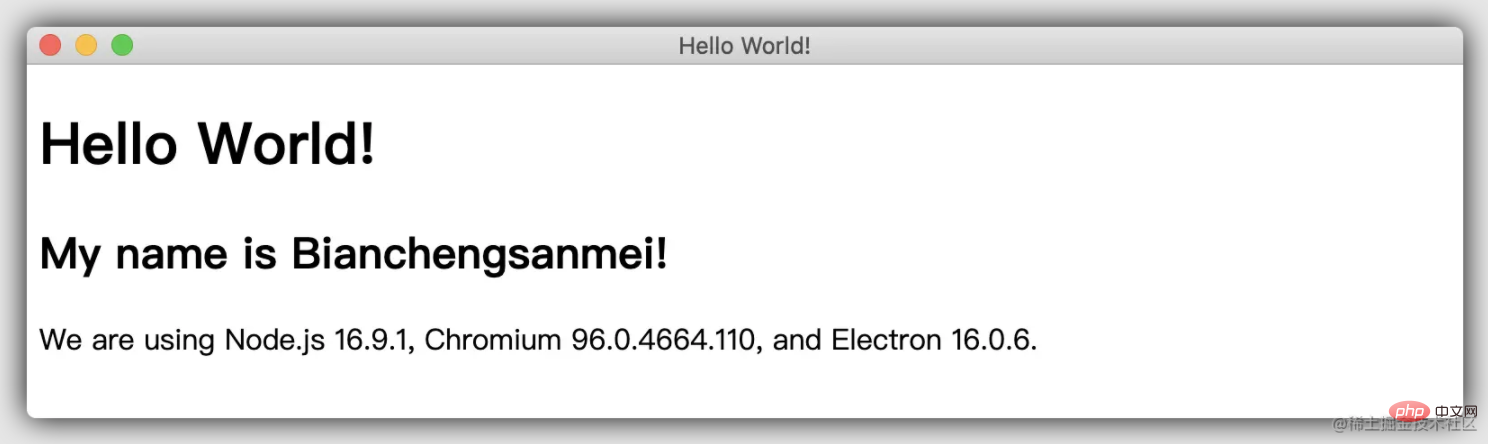Click the php logo watermark
1488x444 pixels.
tap(1400, 412)
